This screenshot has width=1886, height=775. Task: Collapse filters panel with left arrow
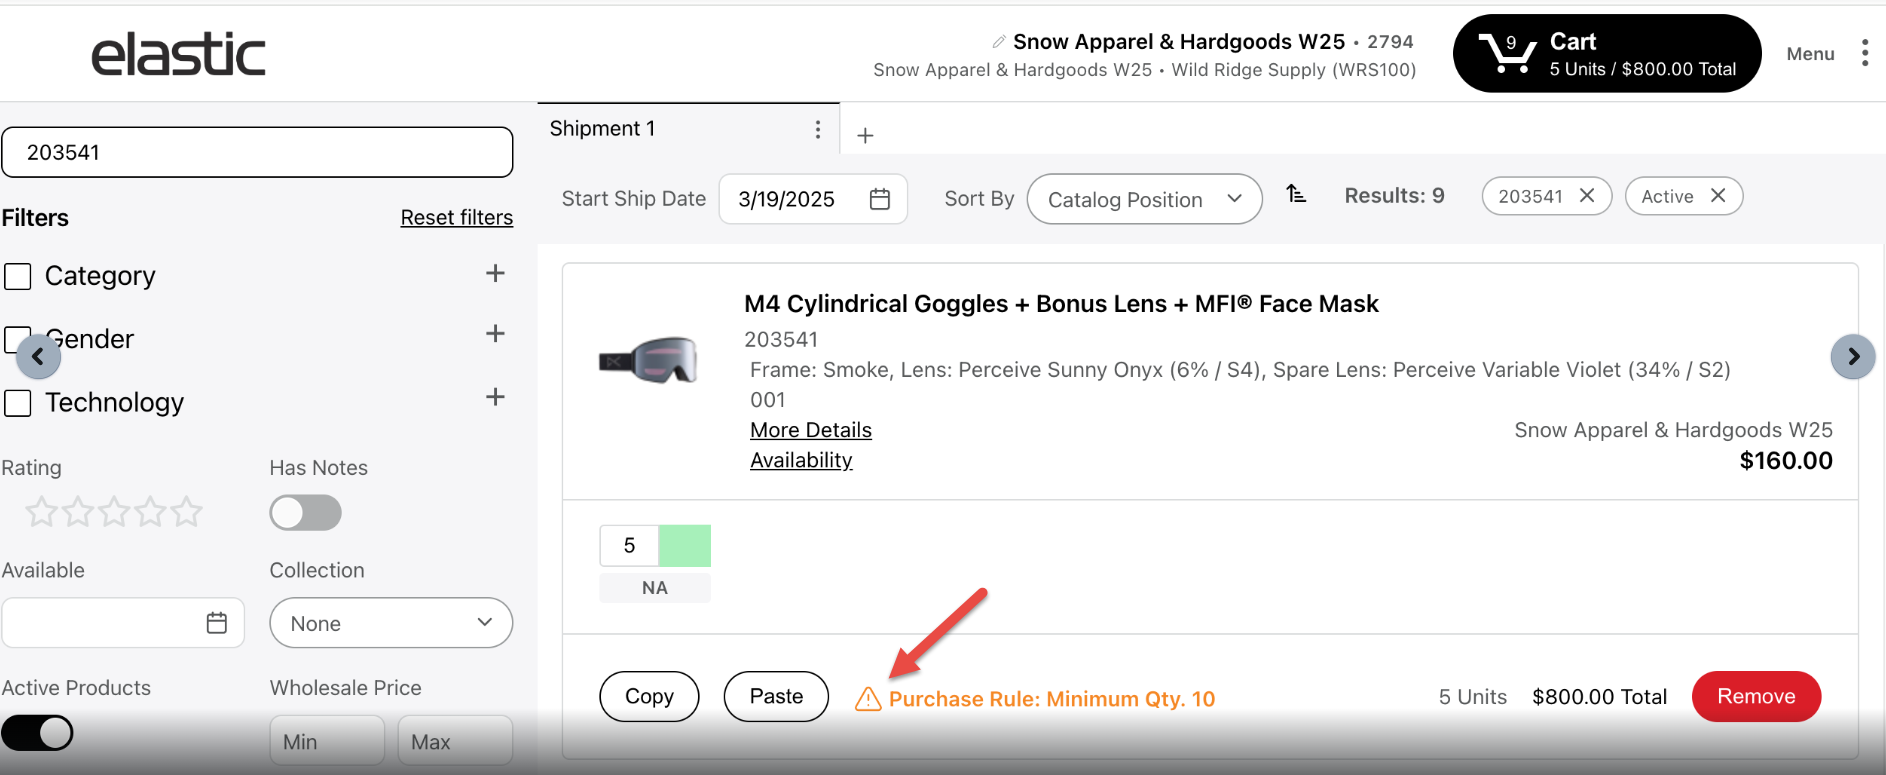(38, 356)
